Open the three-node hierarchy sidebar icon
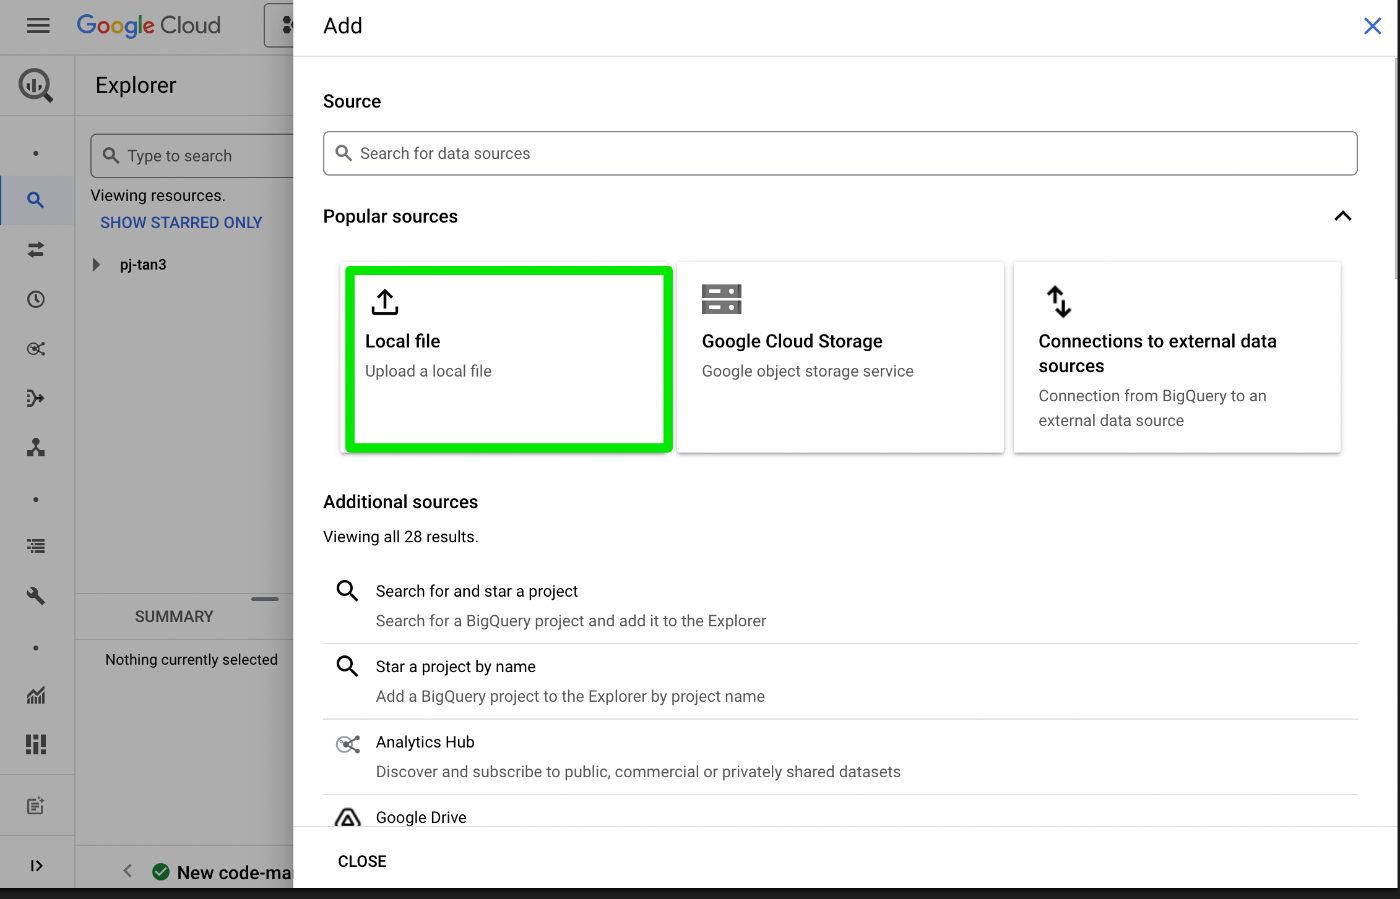This screenshot has width=1400, height=899. pyautogui.click(x=36, y=447)
